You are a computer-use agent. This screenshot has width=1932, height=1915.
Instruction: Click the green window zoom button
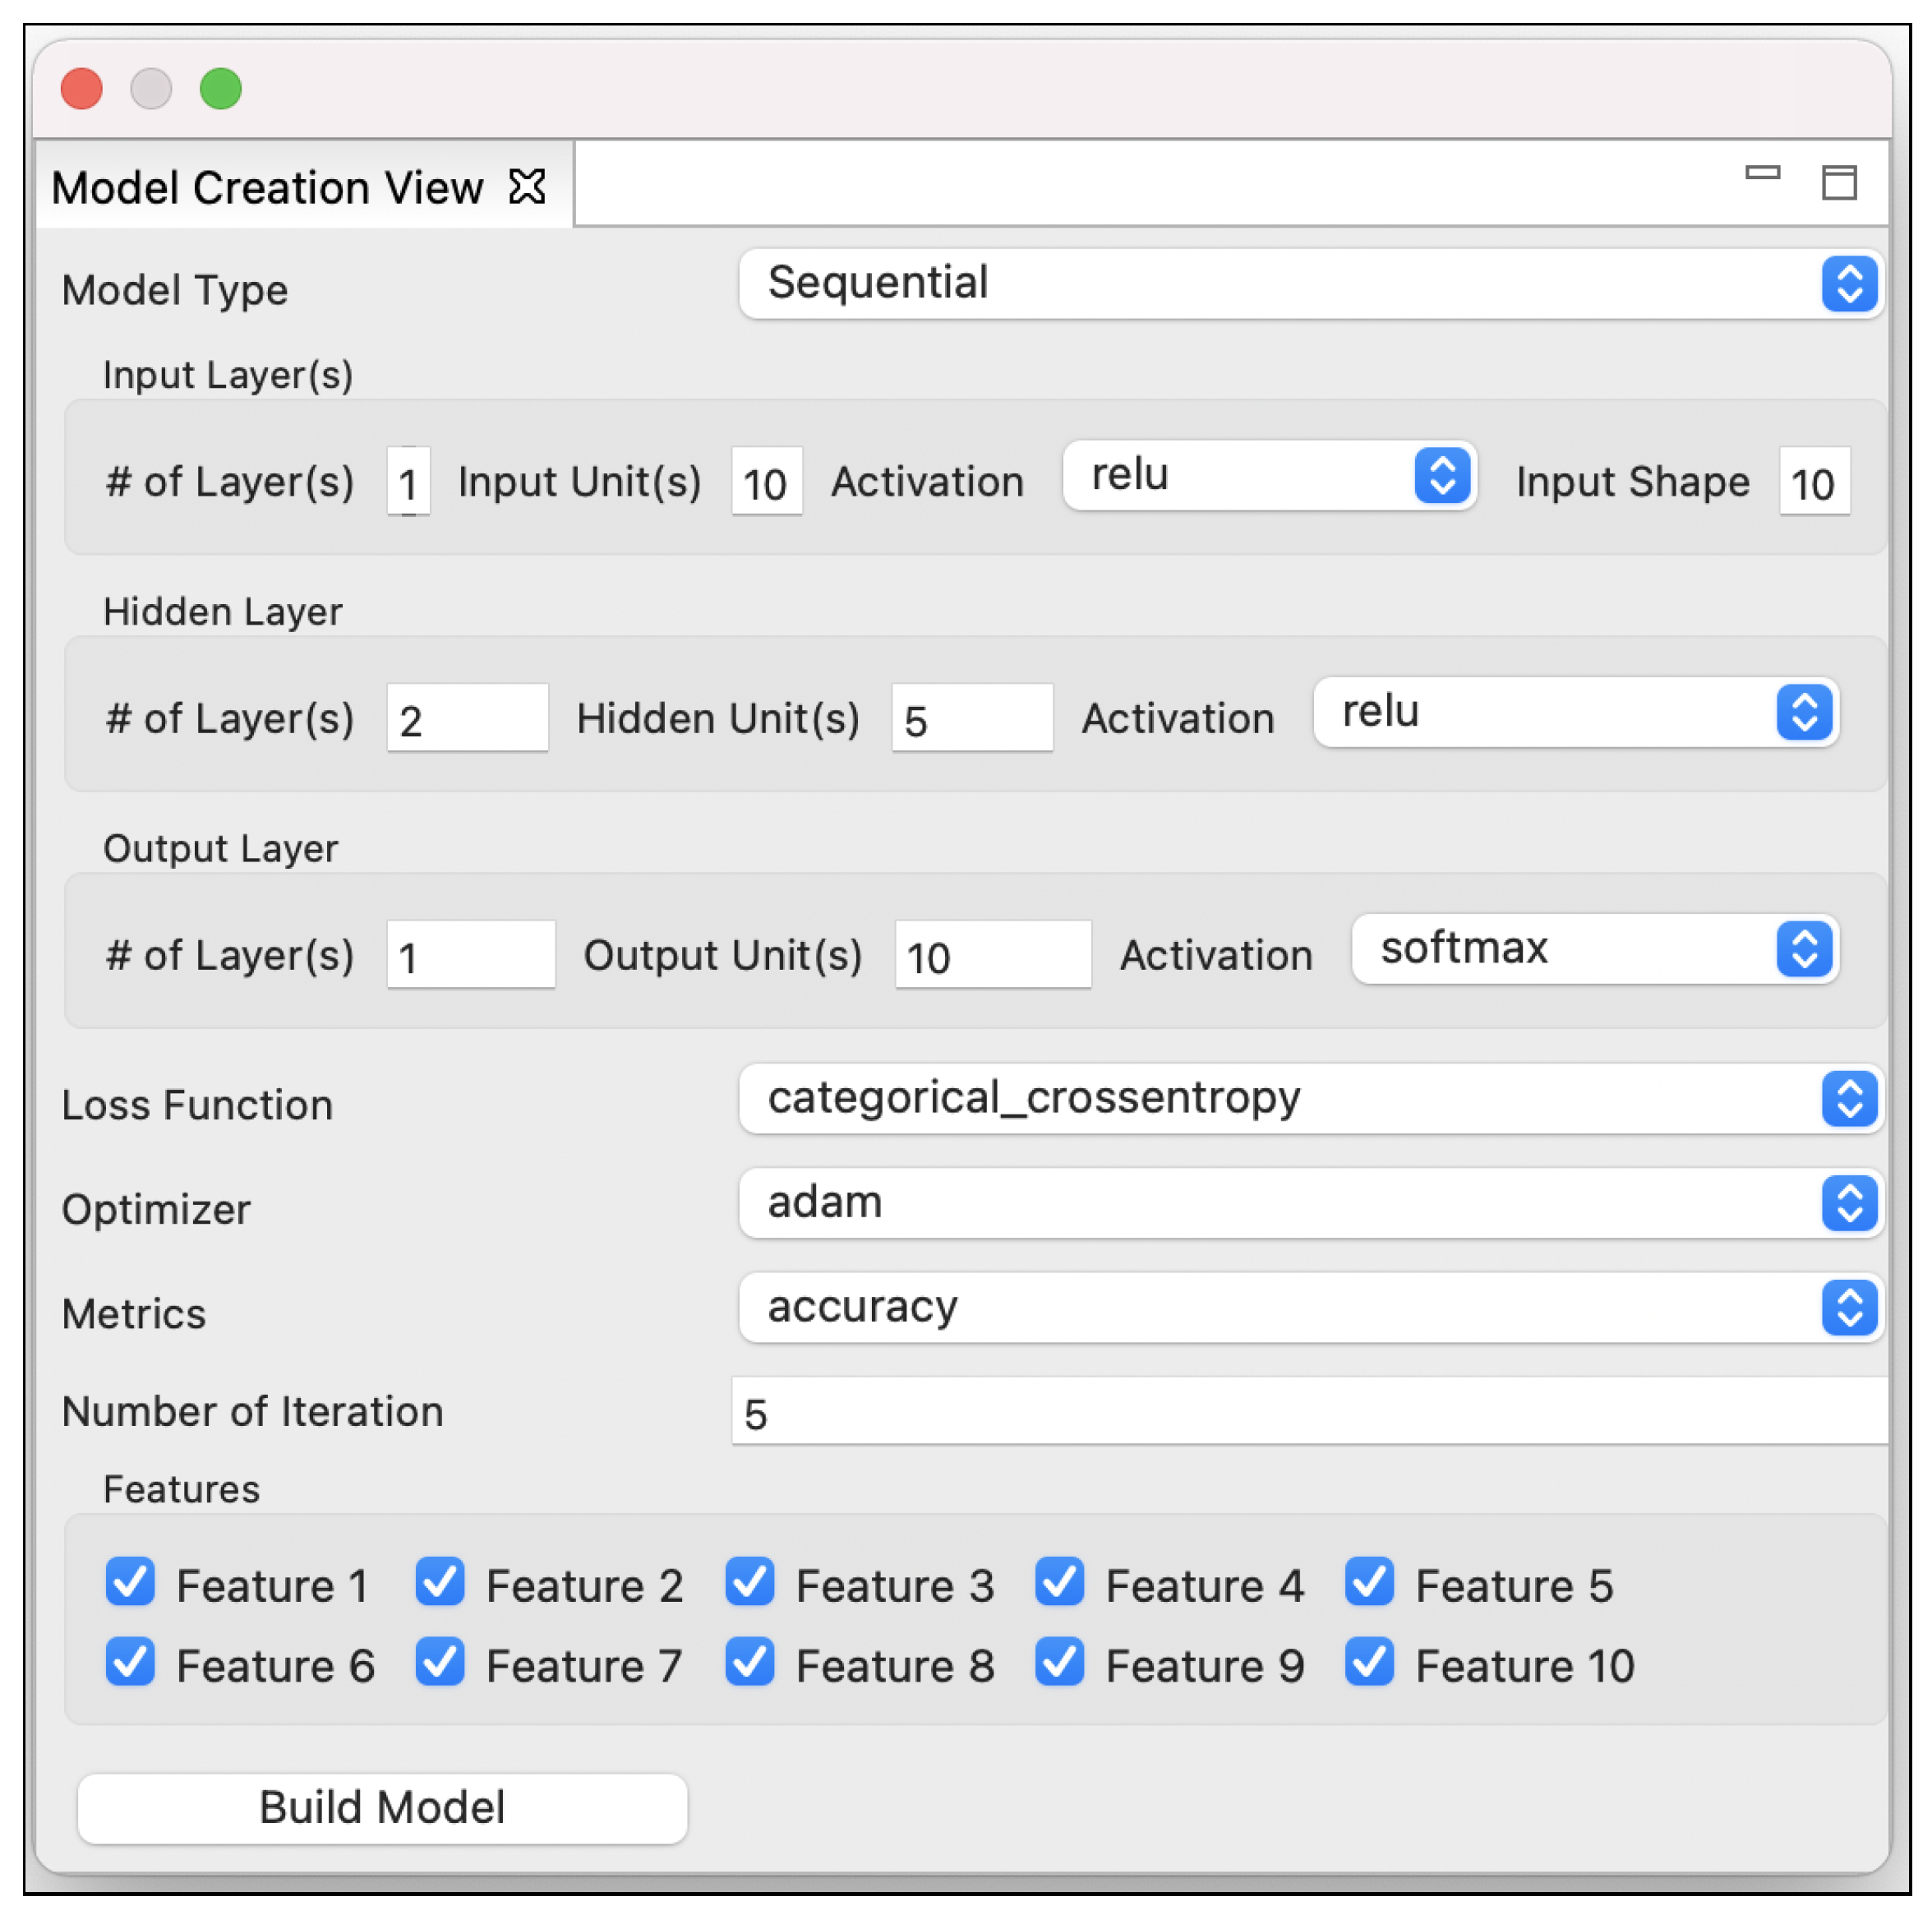coord(221,89)
